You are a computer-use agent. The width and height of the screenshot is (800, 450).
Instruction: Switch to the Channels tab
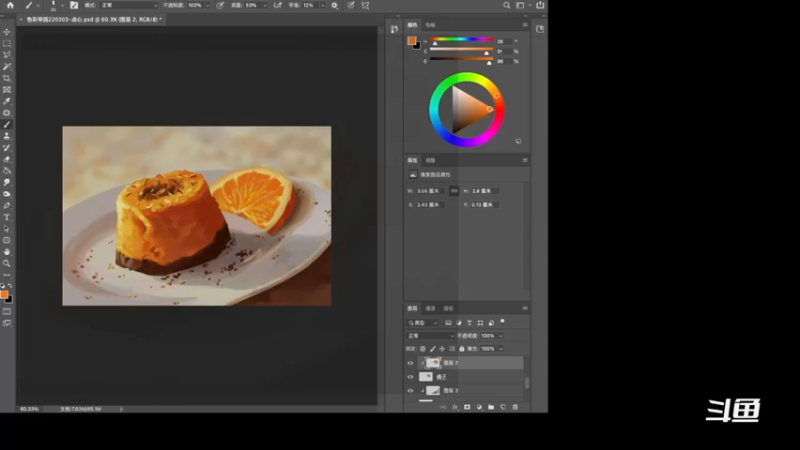point(431,308)
